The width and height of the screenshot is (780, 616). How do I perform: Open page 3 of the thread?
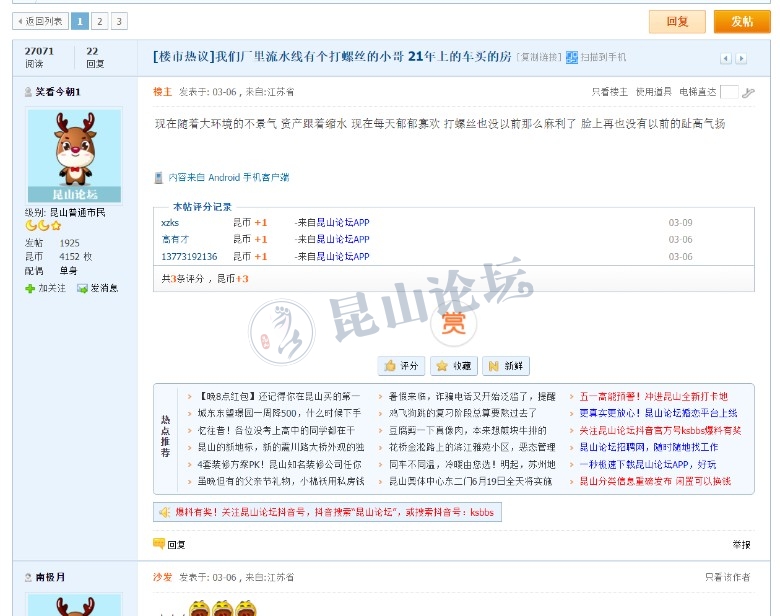pyautogui.click(x=119, y=21)
